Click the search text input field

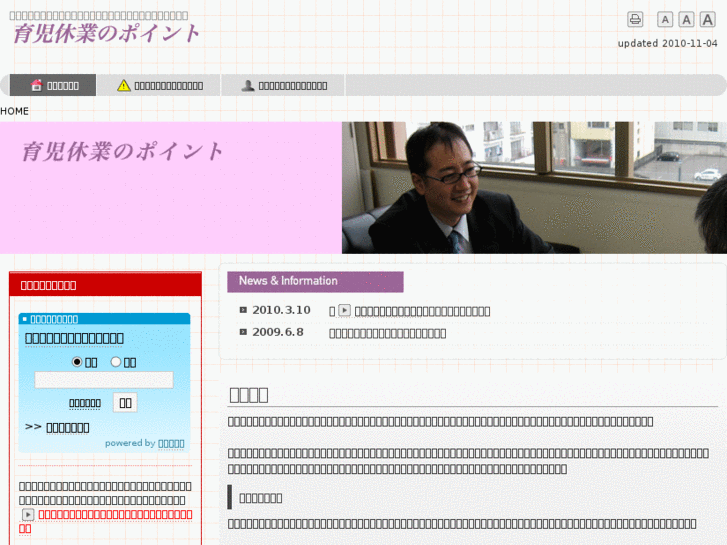tap(104, 380)
